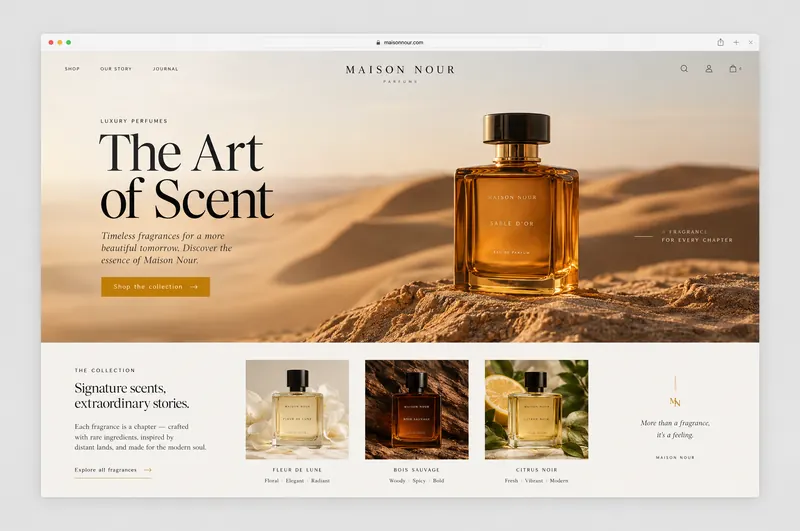This screenshot has width=800, height=531.
Task: Click the FLEUR DE LUNE product name
Action: [x=297, y=470]
